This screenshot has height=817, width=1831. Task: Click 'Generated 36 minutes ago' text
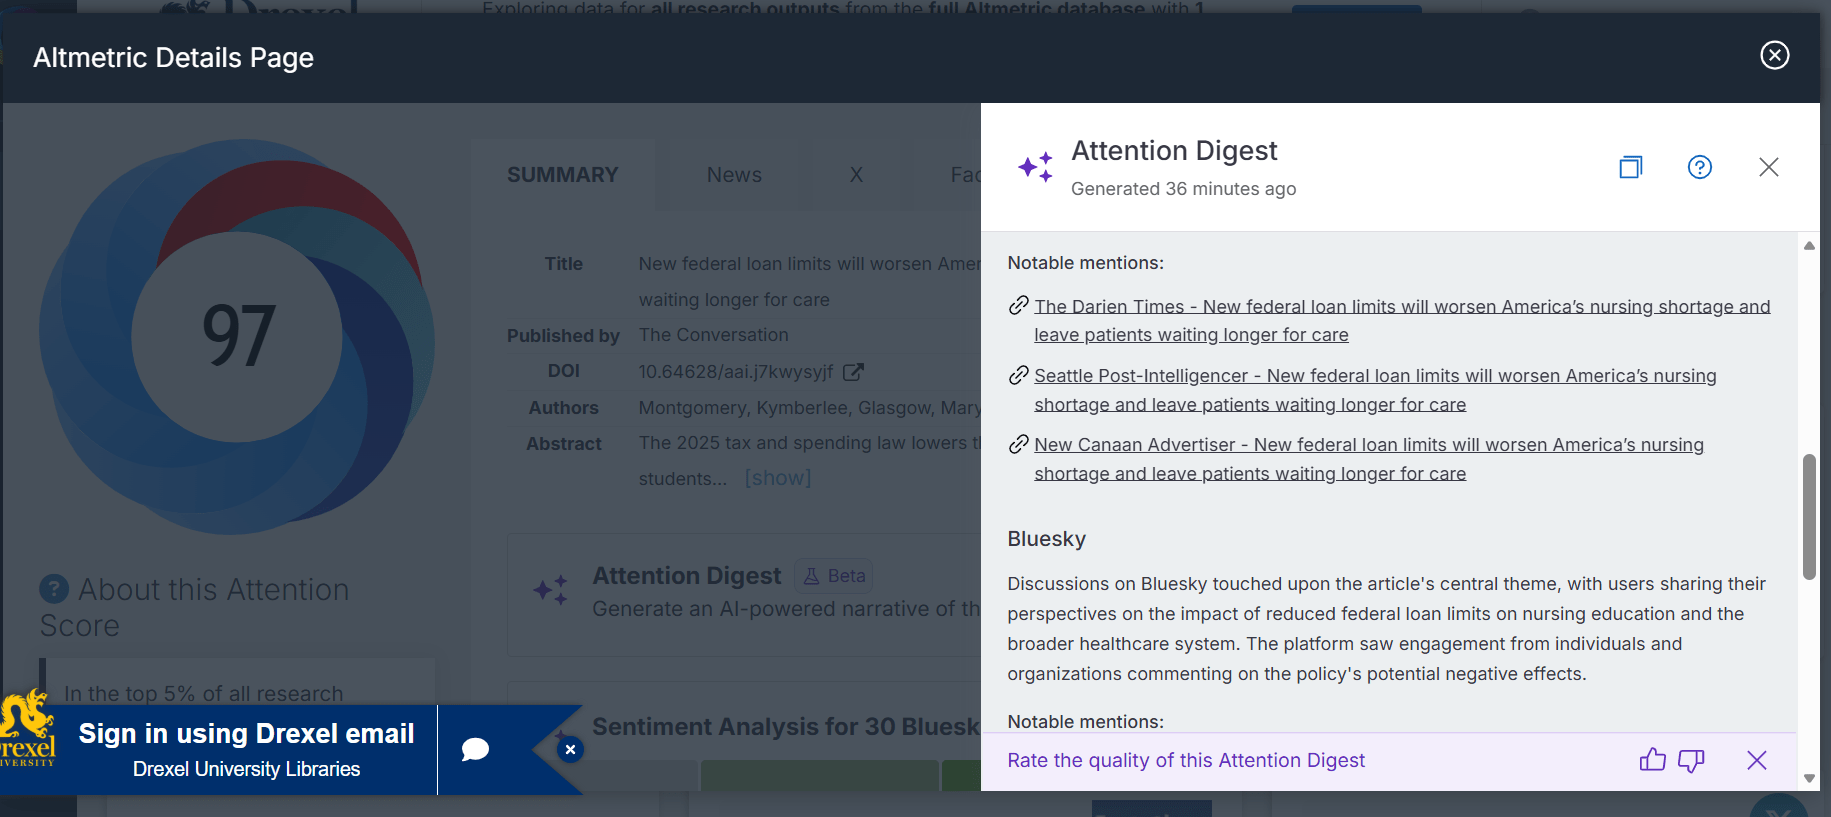tap(1183, 189)
